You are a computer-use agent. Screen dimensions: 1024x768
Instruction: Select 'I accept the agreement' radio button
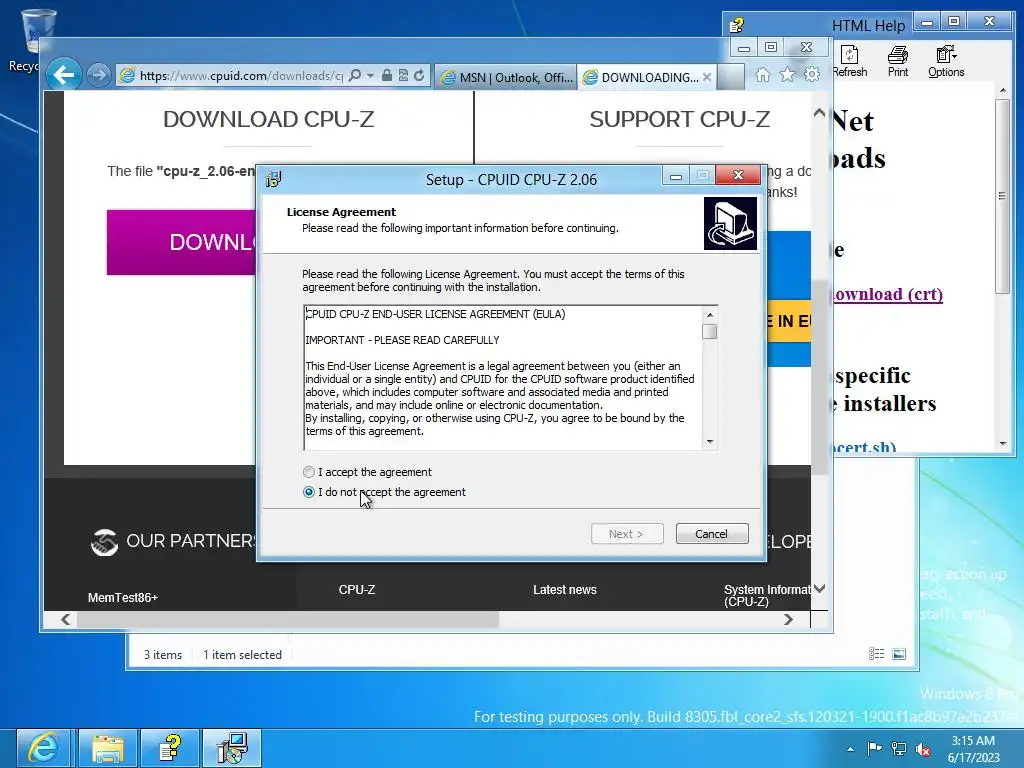pos(309,472)
